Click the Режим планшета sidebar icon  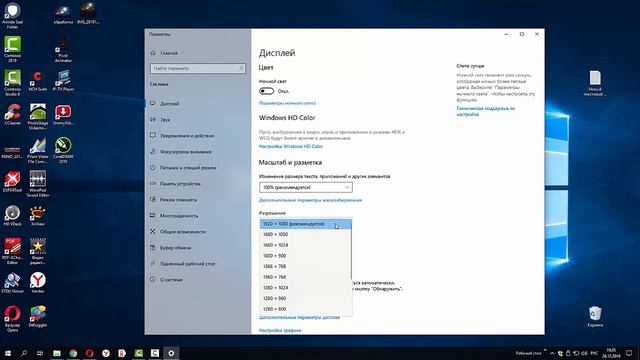point(153,200)
